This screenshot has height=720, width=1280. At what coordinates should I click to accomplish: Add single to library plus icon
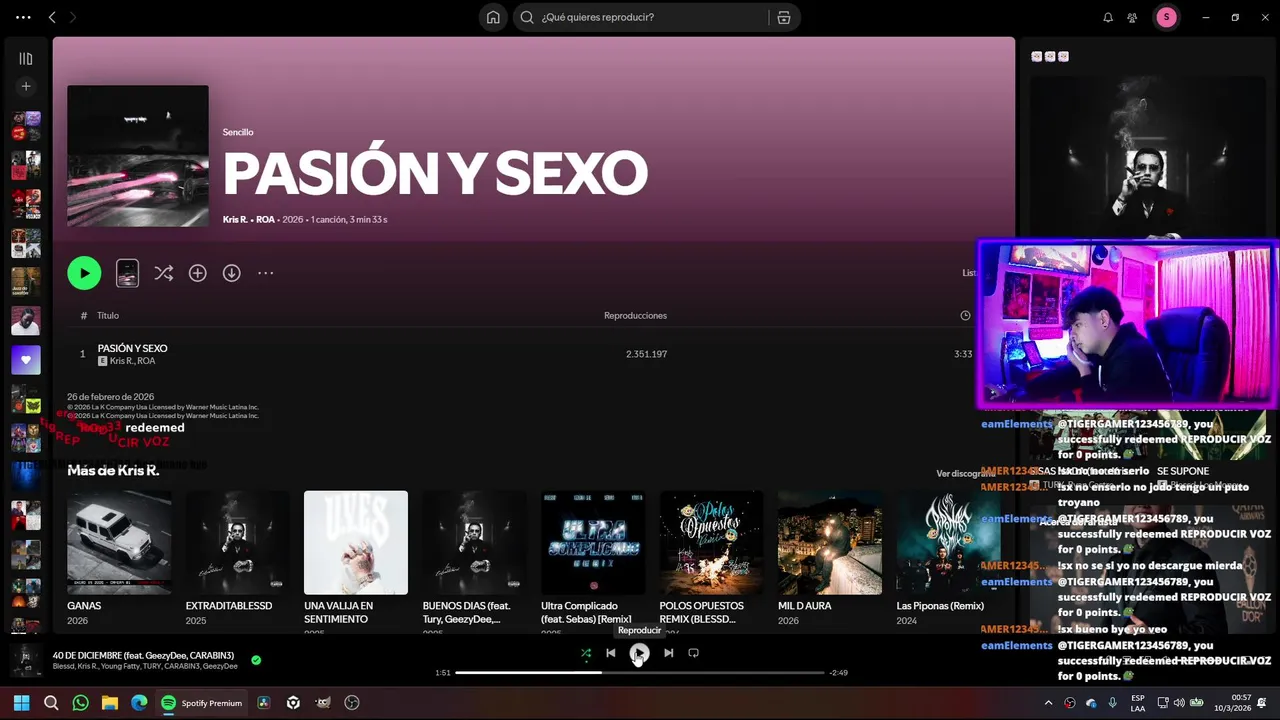[x=198, y=273]
